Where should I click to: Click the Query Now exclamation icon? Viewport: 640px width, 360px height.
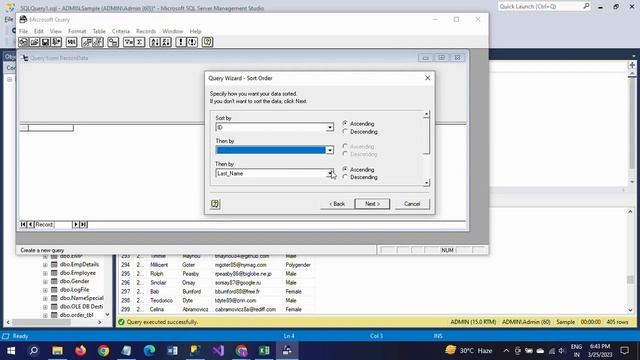pyautogui.click(x=181, y=42)
